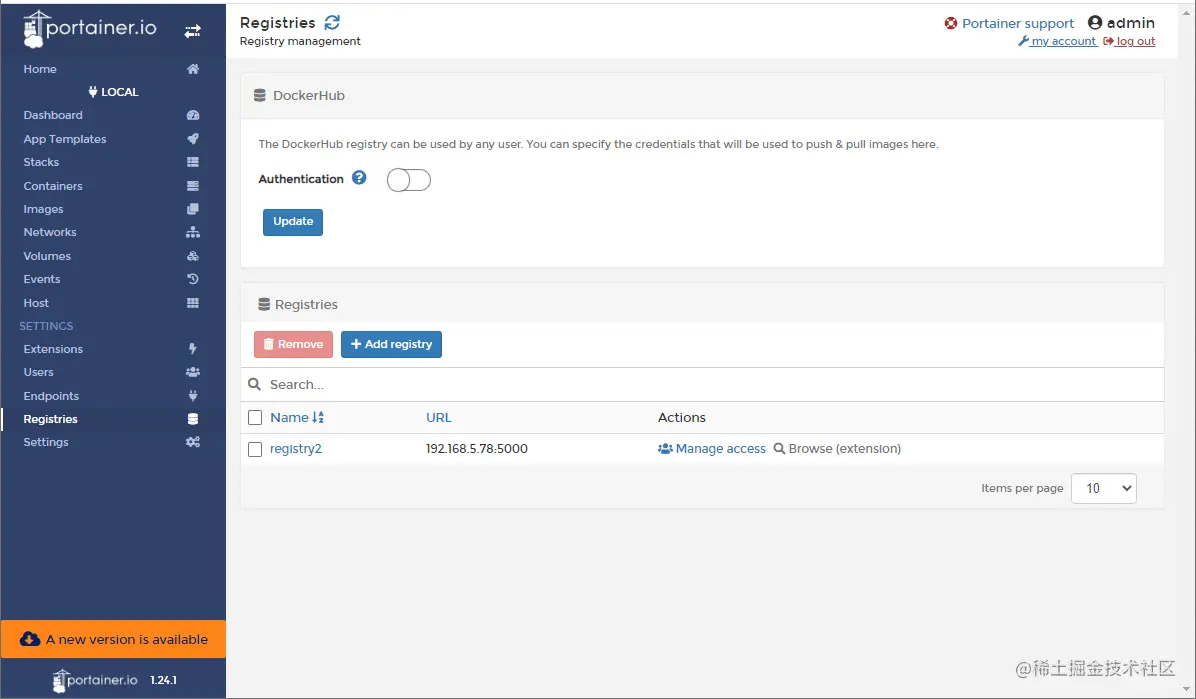Click the Registries database icon in sidebar
1196x699 pixels.
coord(193,419)
